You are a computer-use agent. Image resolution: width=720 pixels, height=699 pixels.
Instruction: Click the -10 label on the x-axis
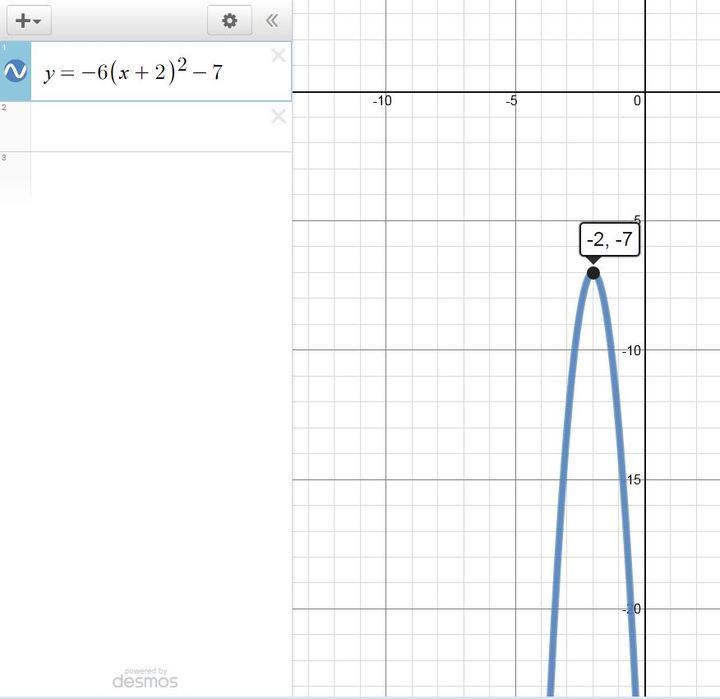[381, 101]
